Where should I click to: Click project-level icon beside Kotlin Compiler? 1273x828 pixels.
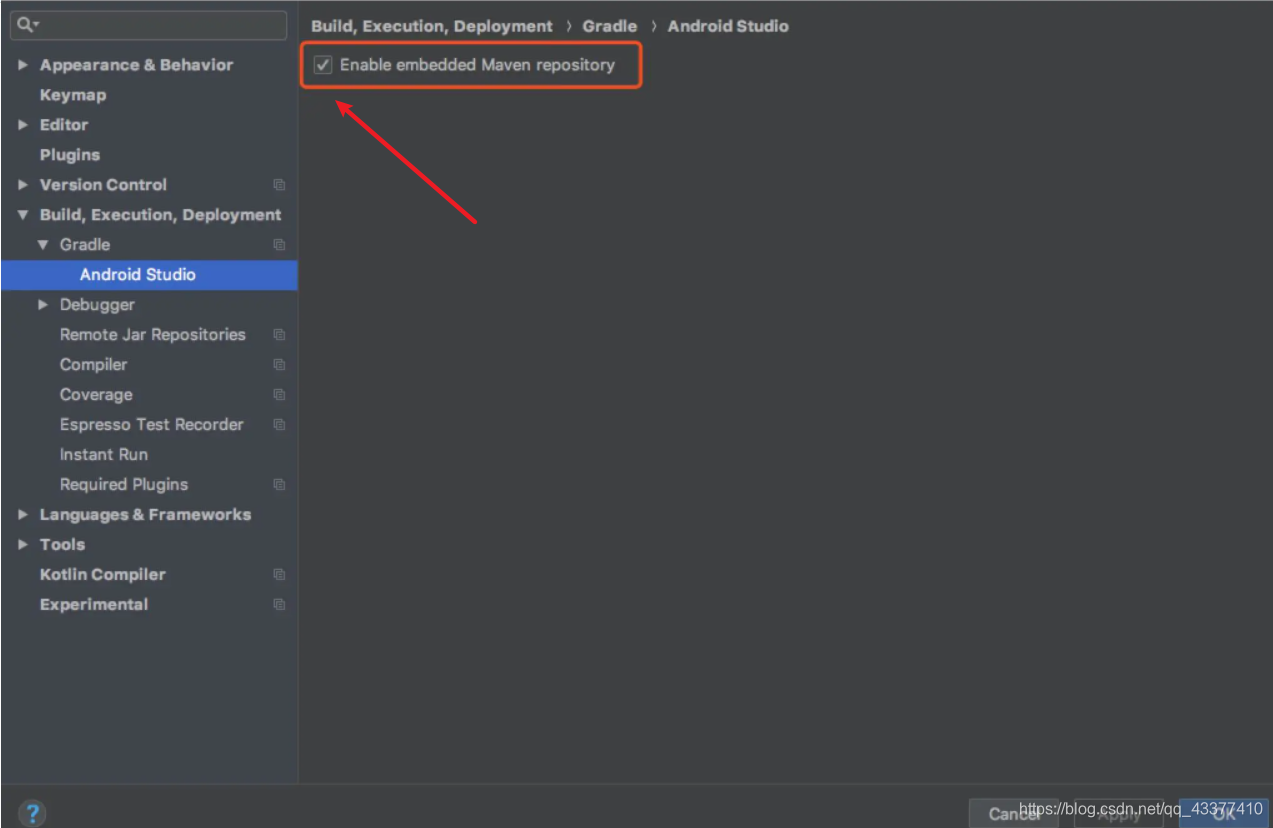[x=279, y=575]
